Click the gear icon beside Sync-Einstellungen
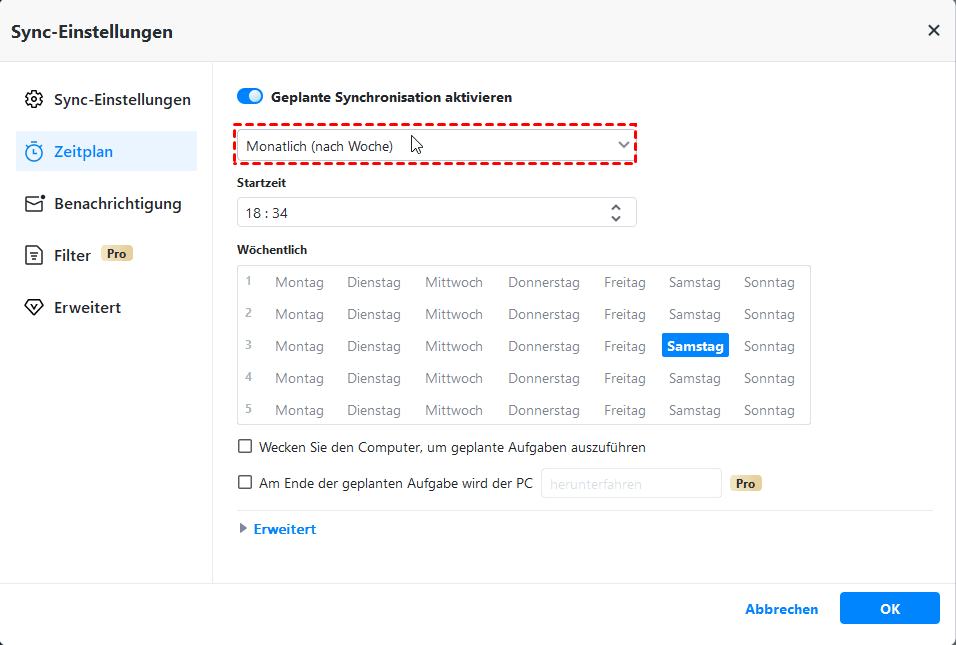The image size is (956, 645). [35, 100]
